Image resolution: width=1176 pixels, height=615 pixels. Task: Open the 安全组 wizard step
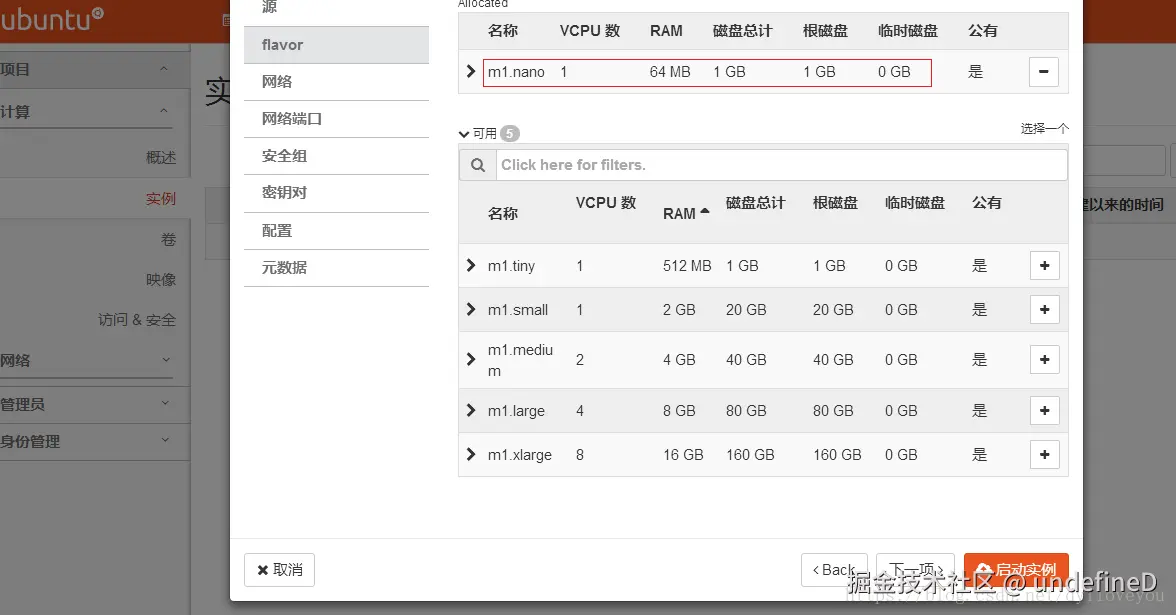point(336,156)
